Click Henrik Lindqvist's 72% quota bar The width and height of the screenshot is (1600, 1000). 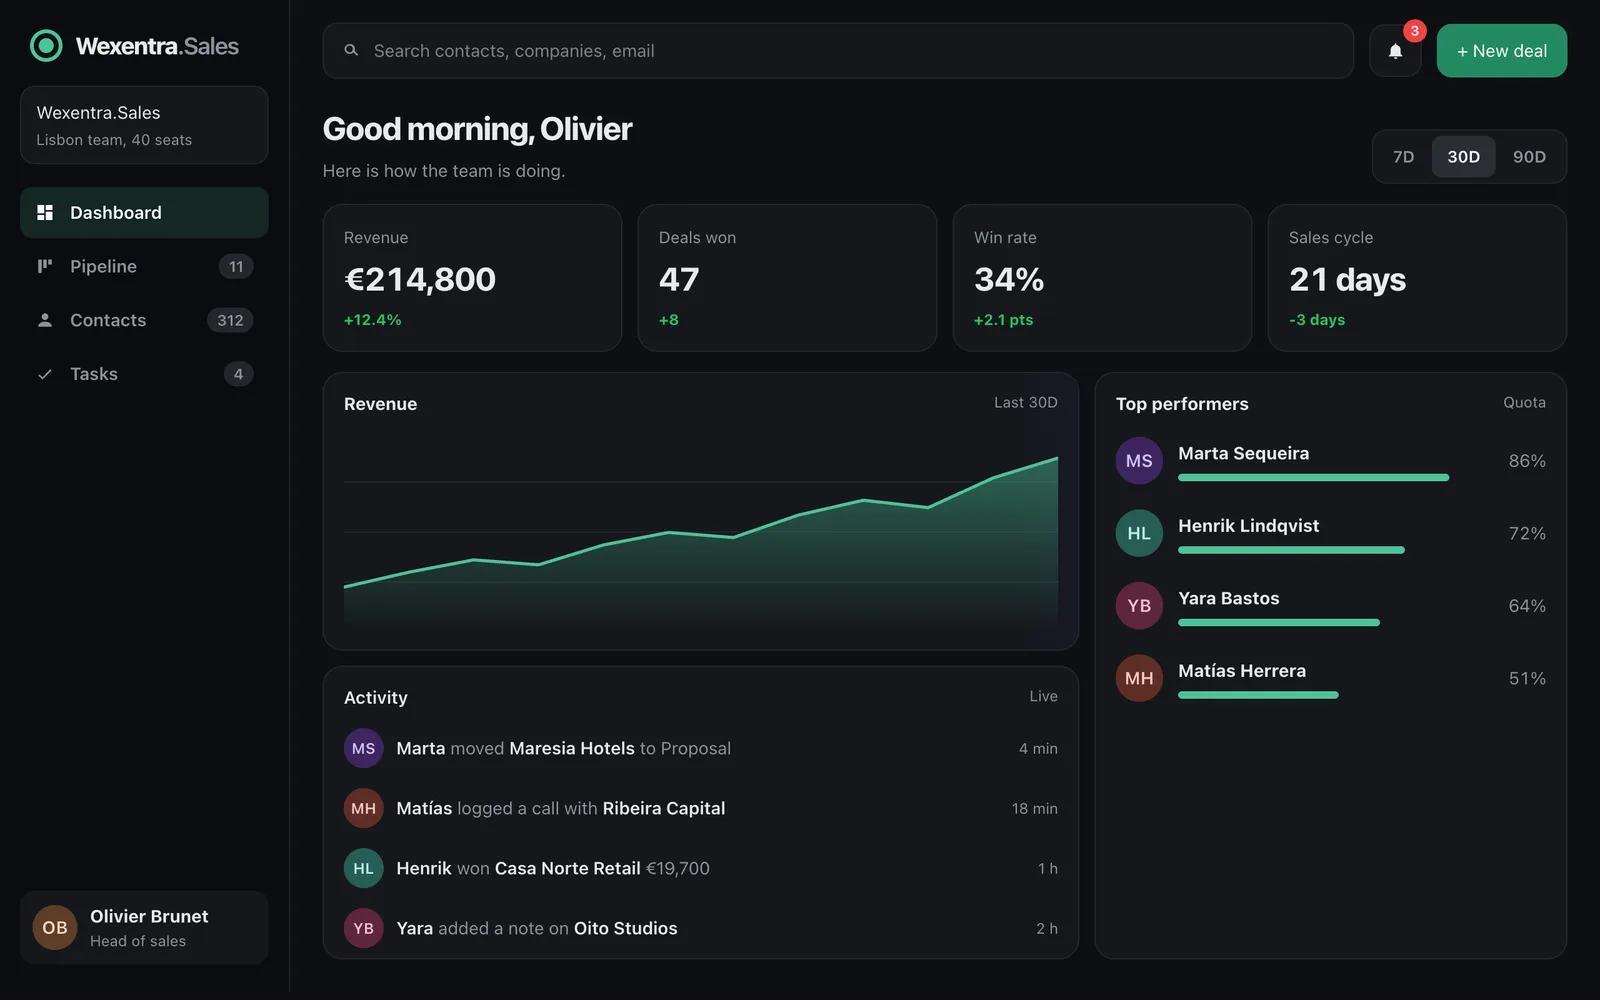tap(1291, 550)
